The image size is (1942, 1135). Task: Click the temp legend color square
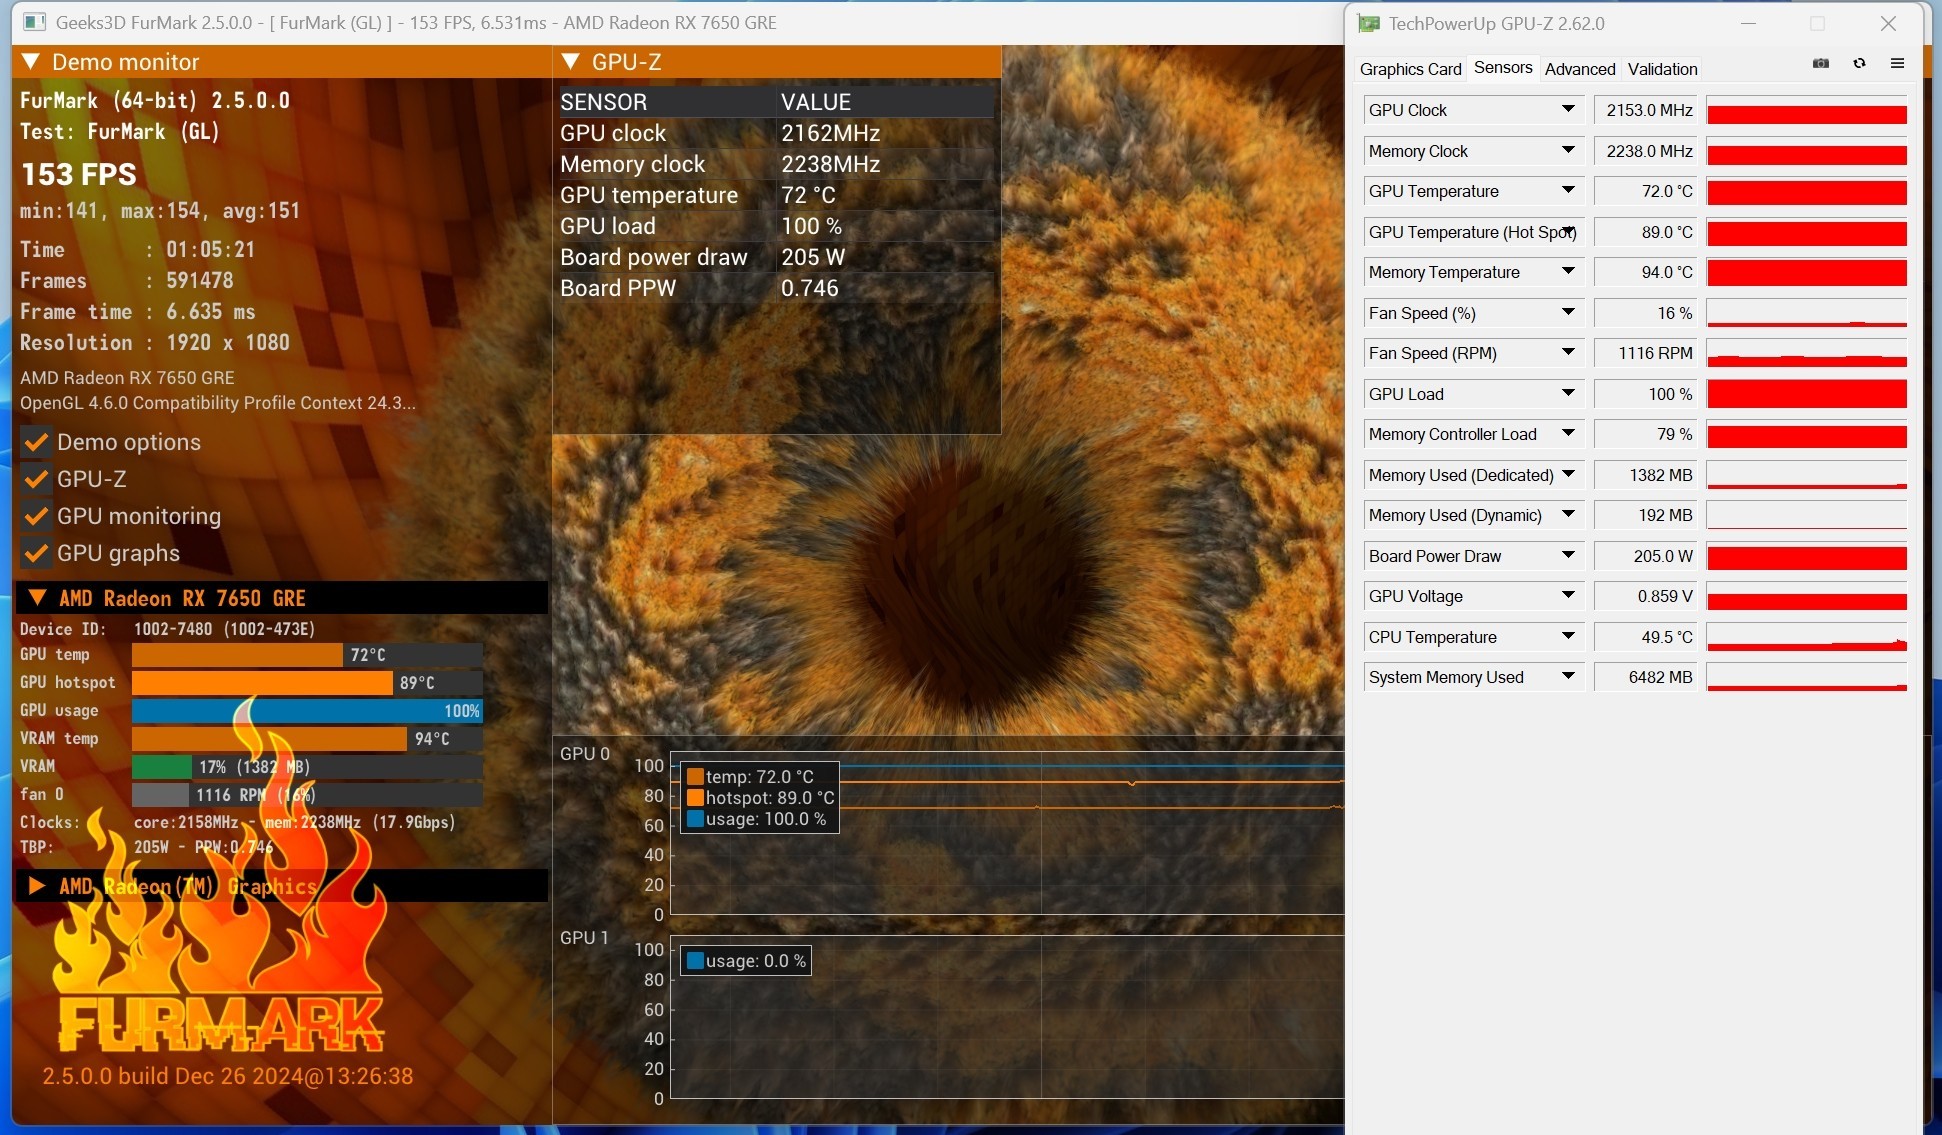pyautogui.click(x=695, y=777)
